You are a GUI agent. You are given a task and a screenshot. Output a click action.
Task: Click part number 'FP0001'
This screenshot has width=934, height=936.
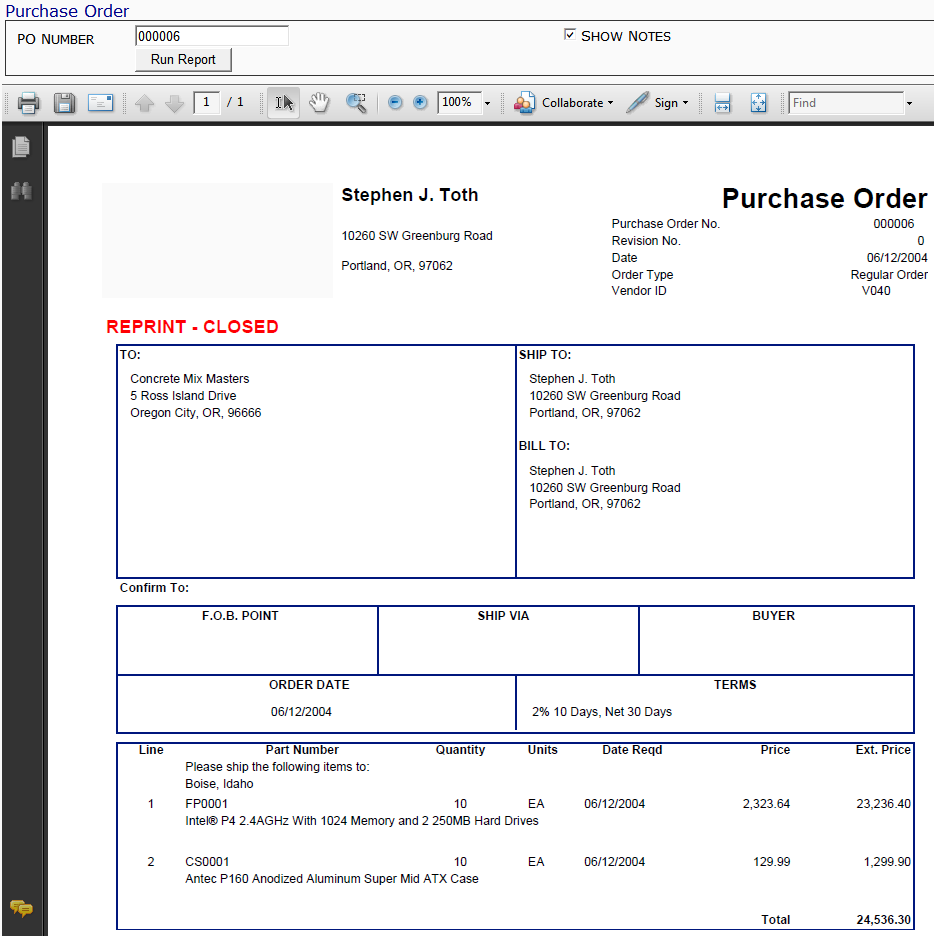[x=206, y=803]
